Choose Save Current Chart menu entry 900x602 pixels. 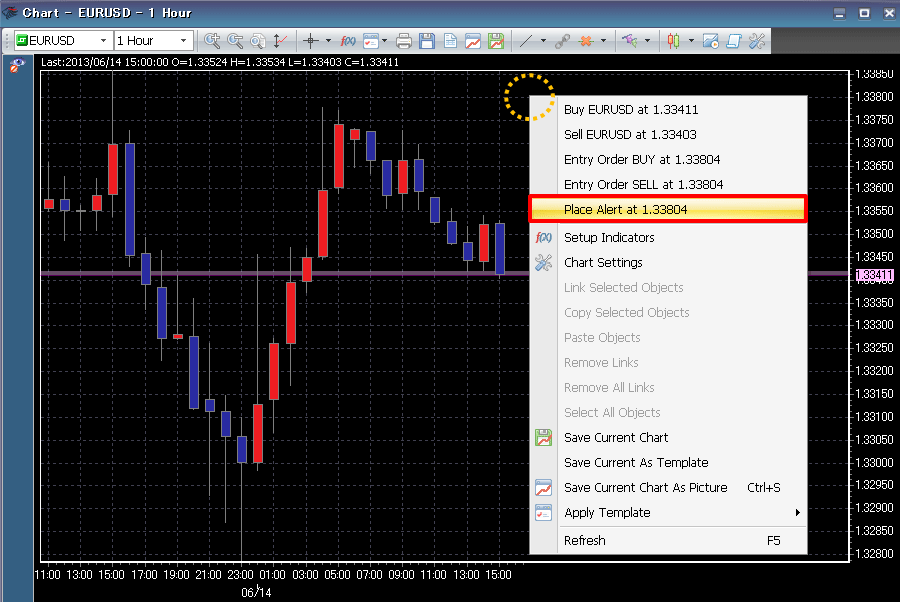[668, 438]
